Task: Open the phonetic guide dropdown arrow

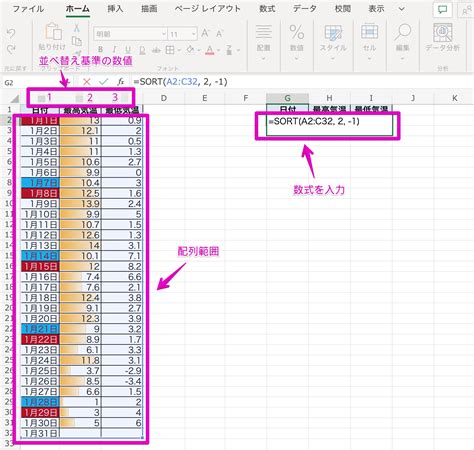Action: click(x=238, y=50)
